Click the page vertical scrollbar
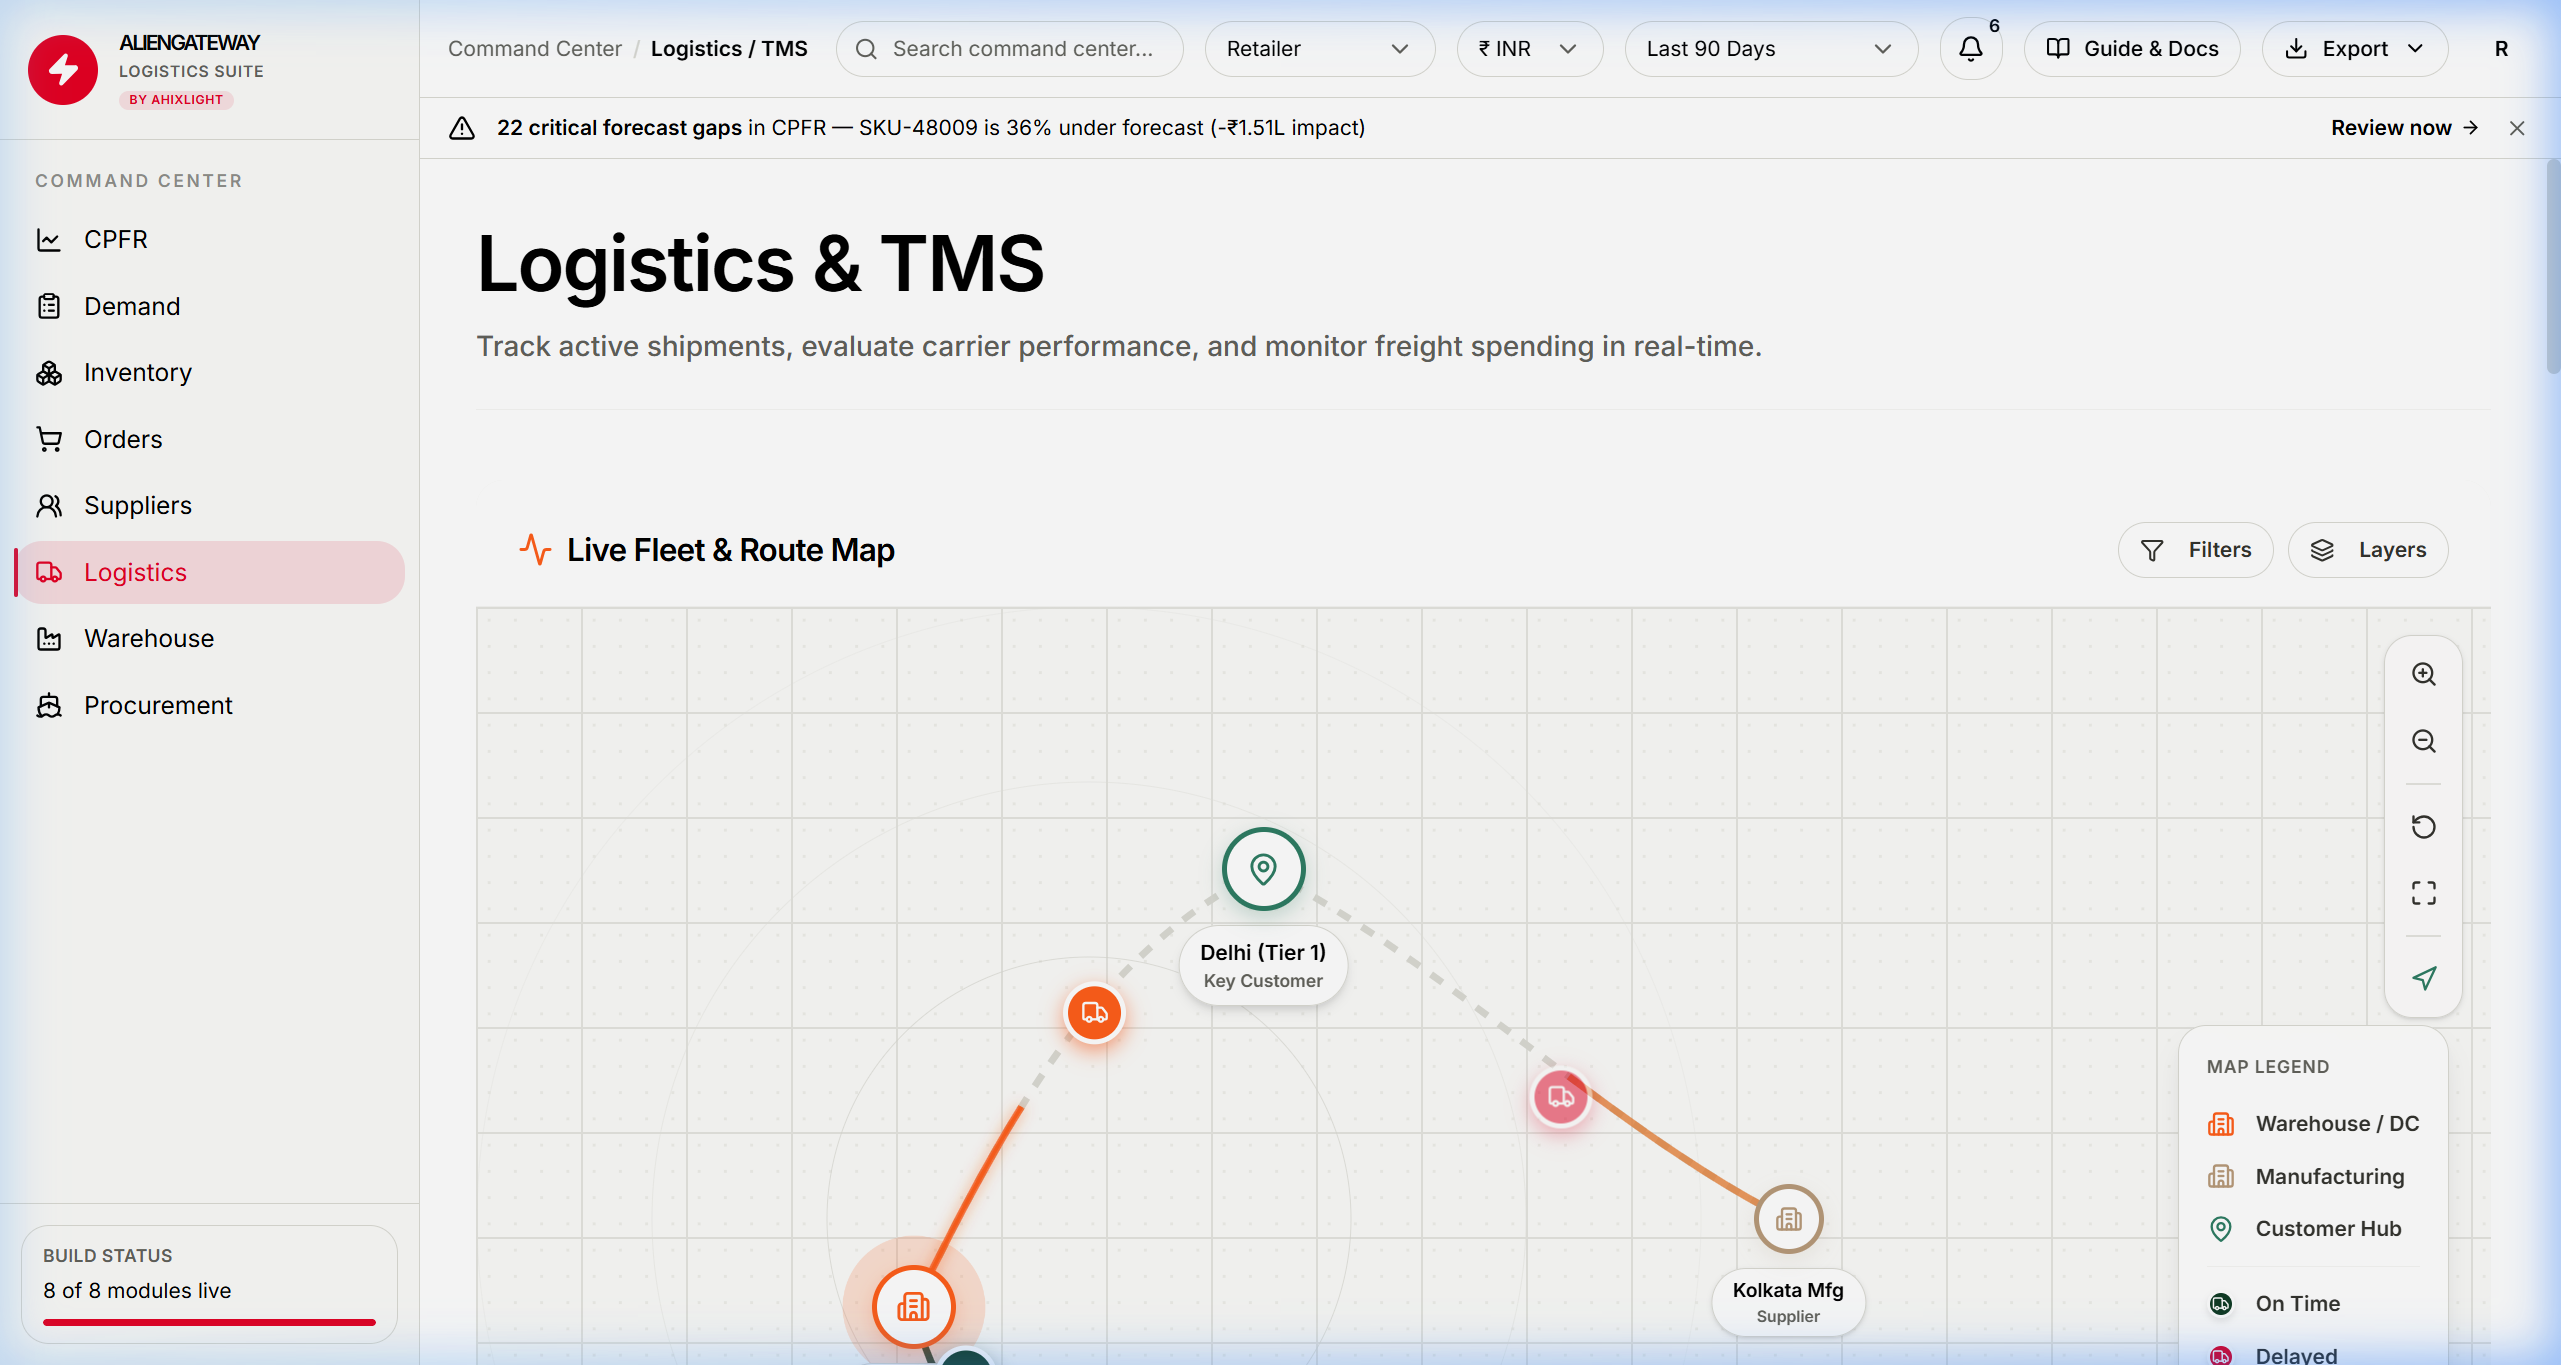 [x=2552, y=266]
